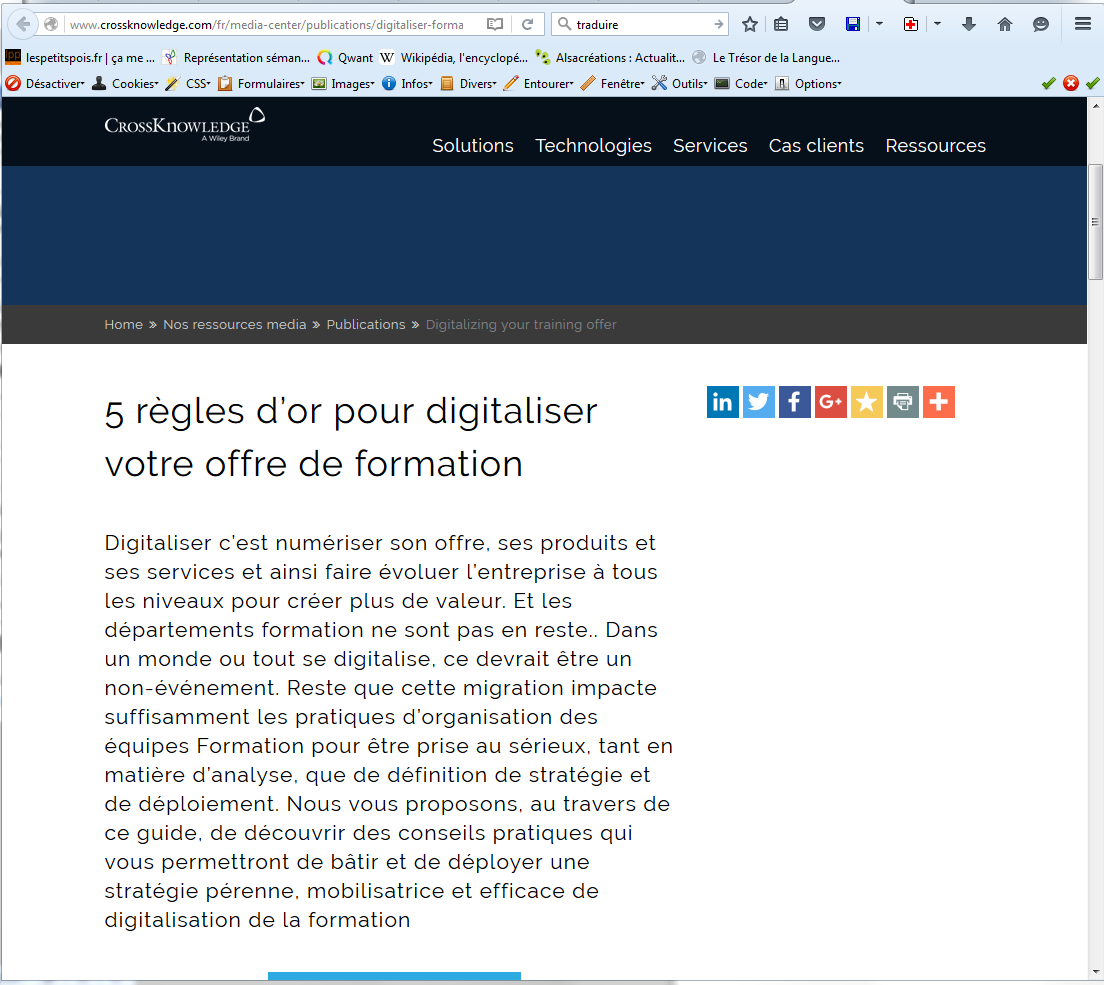Share the page on Twitter

point(758,402)
